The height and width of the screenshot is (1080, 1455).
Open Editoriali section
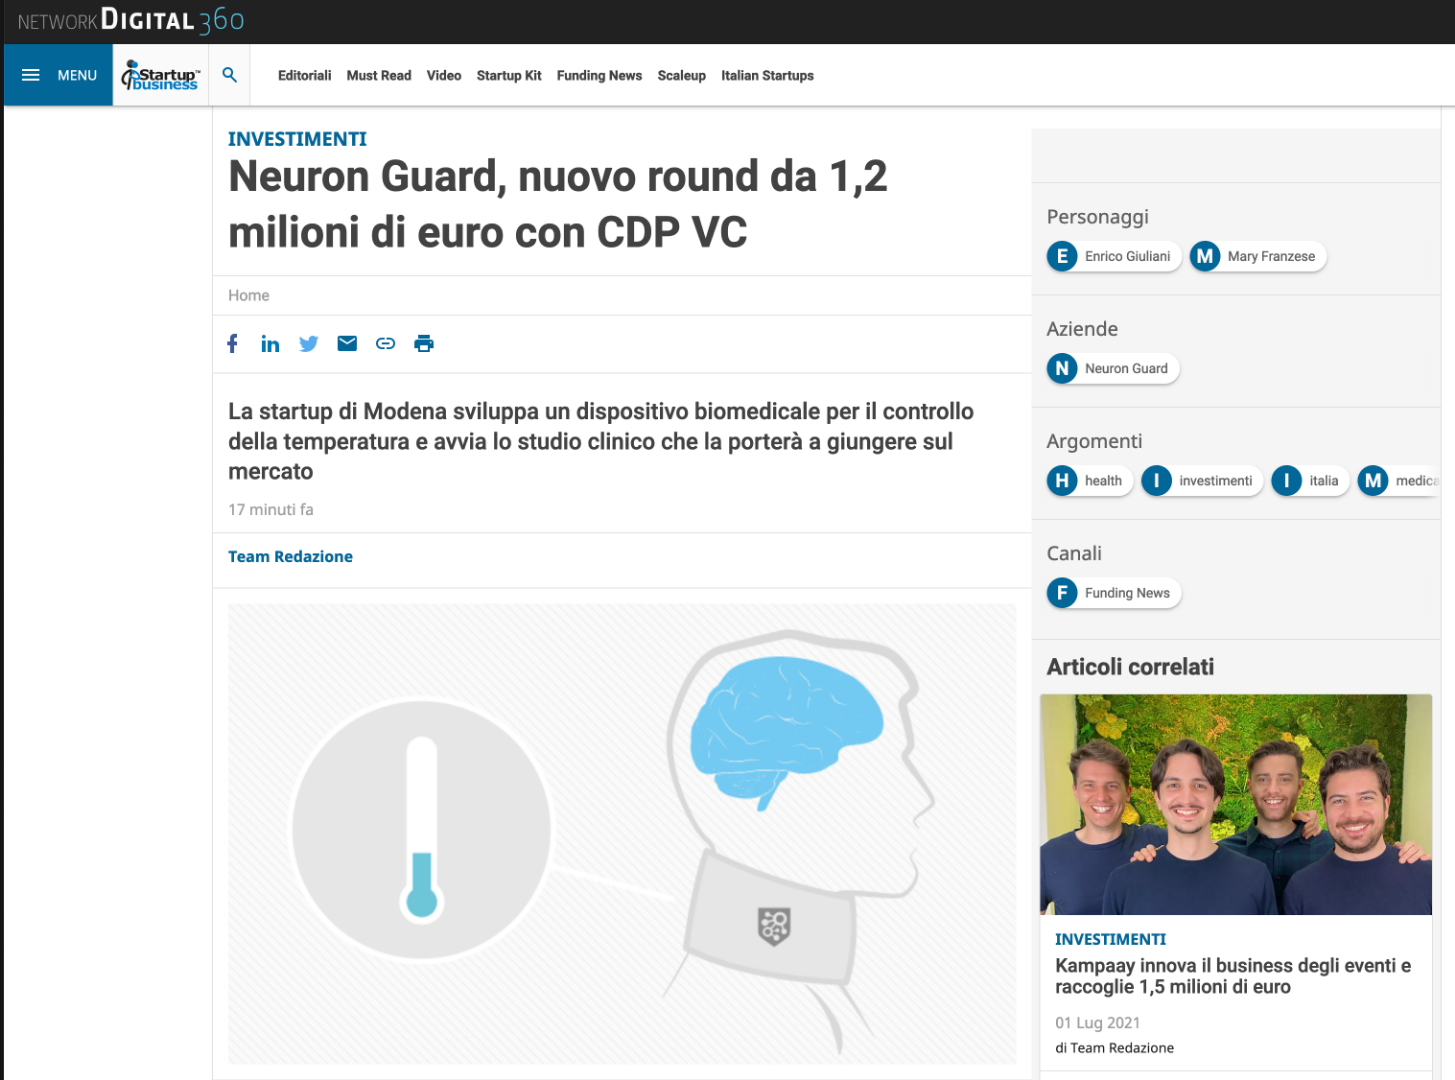point(304,75)
